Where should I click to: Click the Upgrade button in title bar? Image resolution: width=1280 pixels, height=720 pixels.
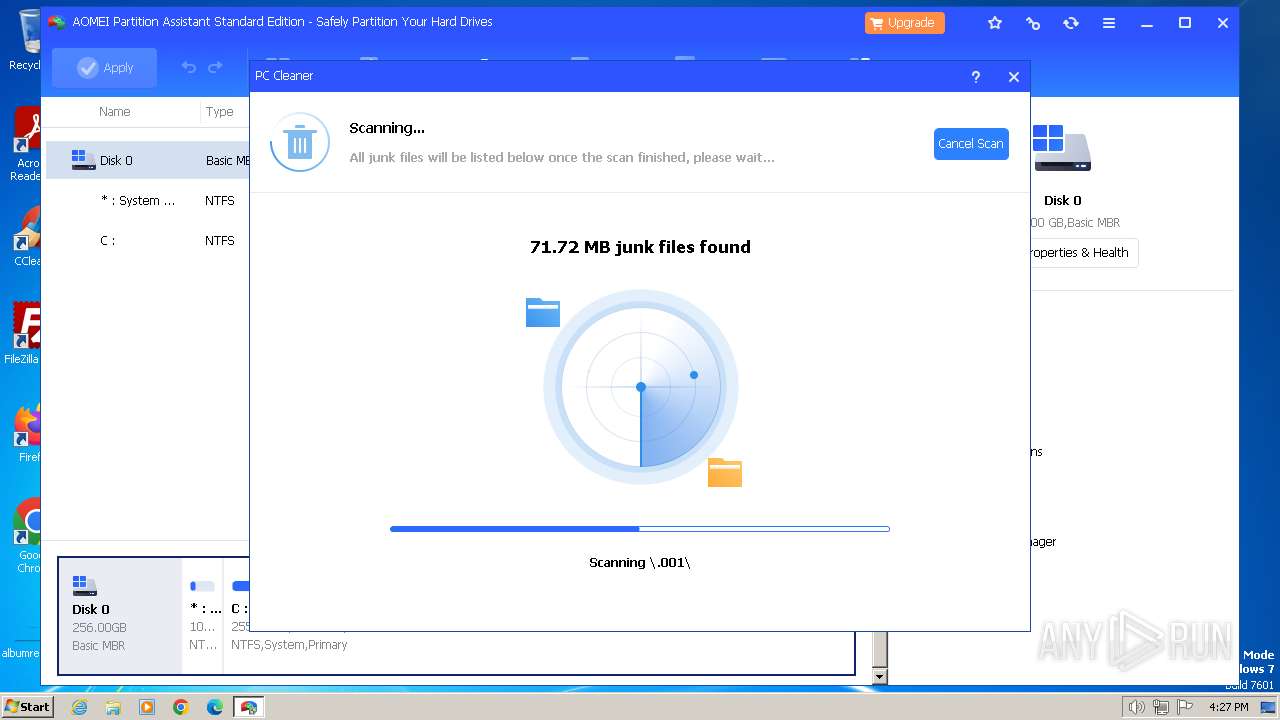click(905, 23)
